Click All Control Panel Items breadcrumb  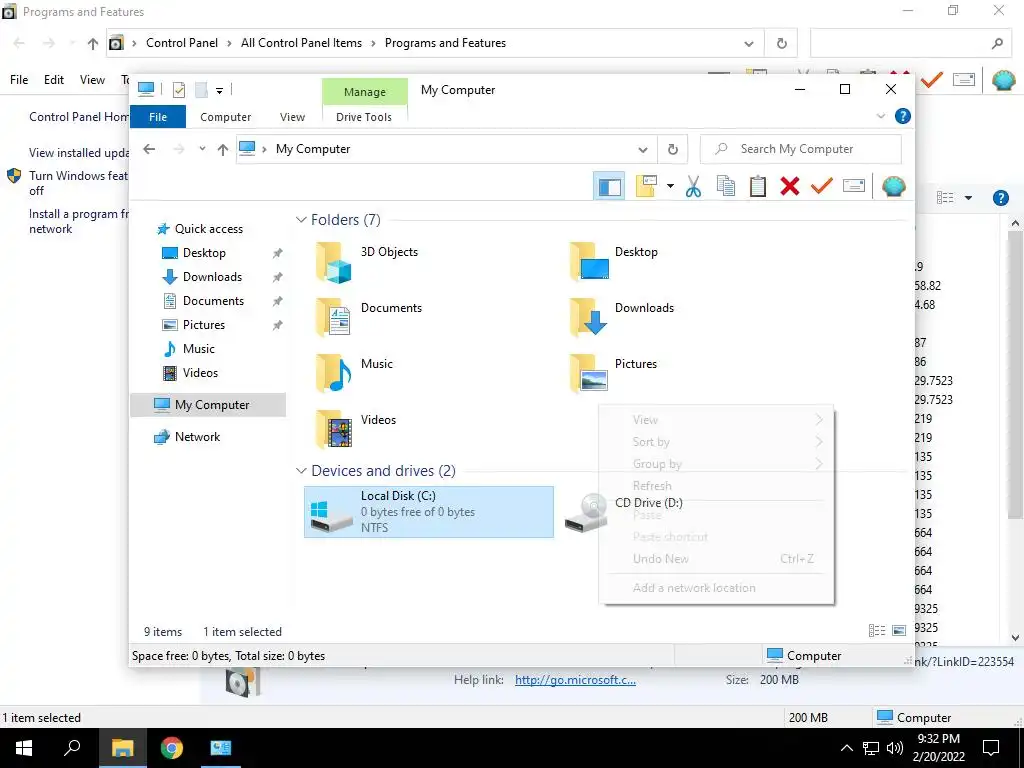pyautogui.click(x=301, y=43)
